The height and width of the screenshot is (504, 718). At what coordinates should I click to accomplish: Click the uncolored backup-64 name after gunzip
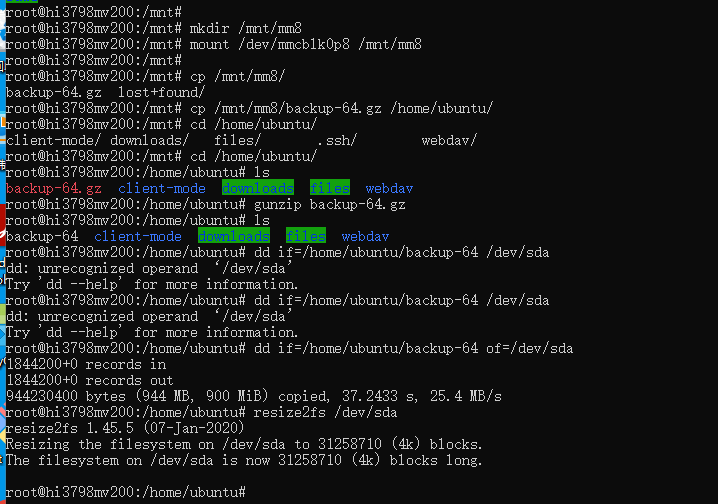click(x=42, y=237)
